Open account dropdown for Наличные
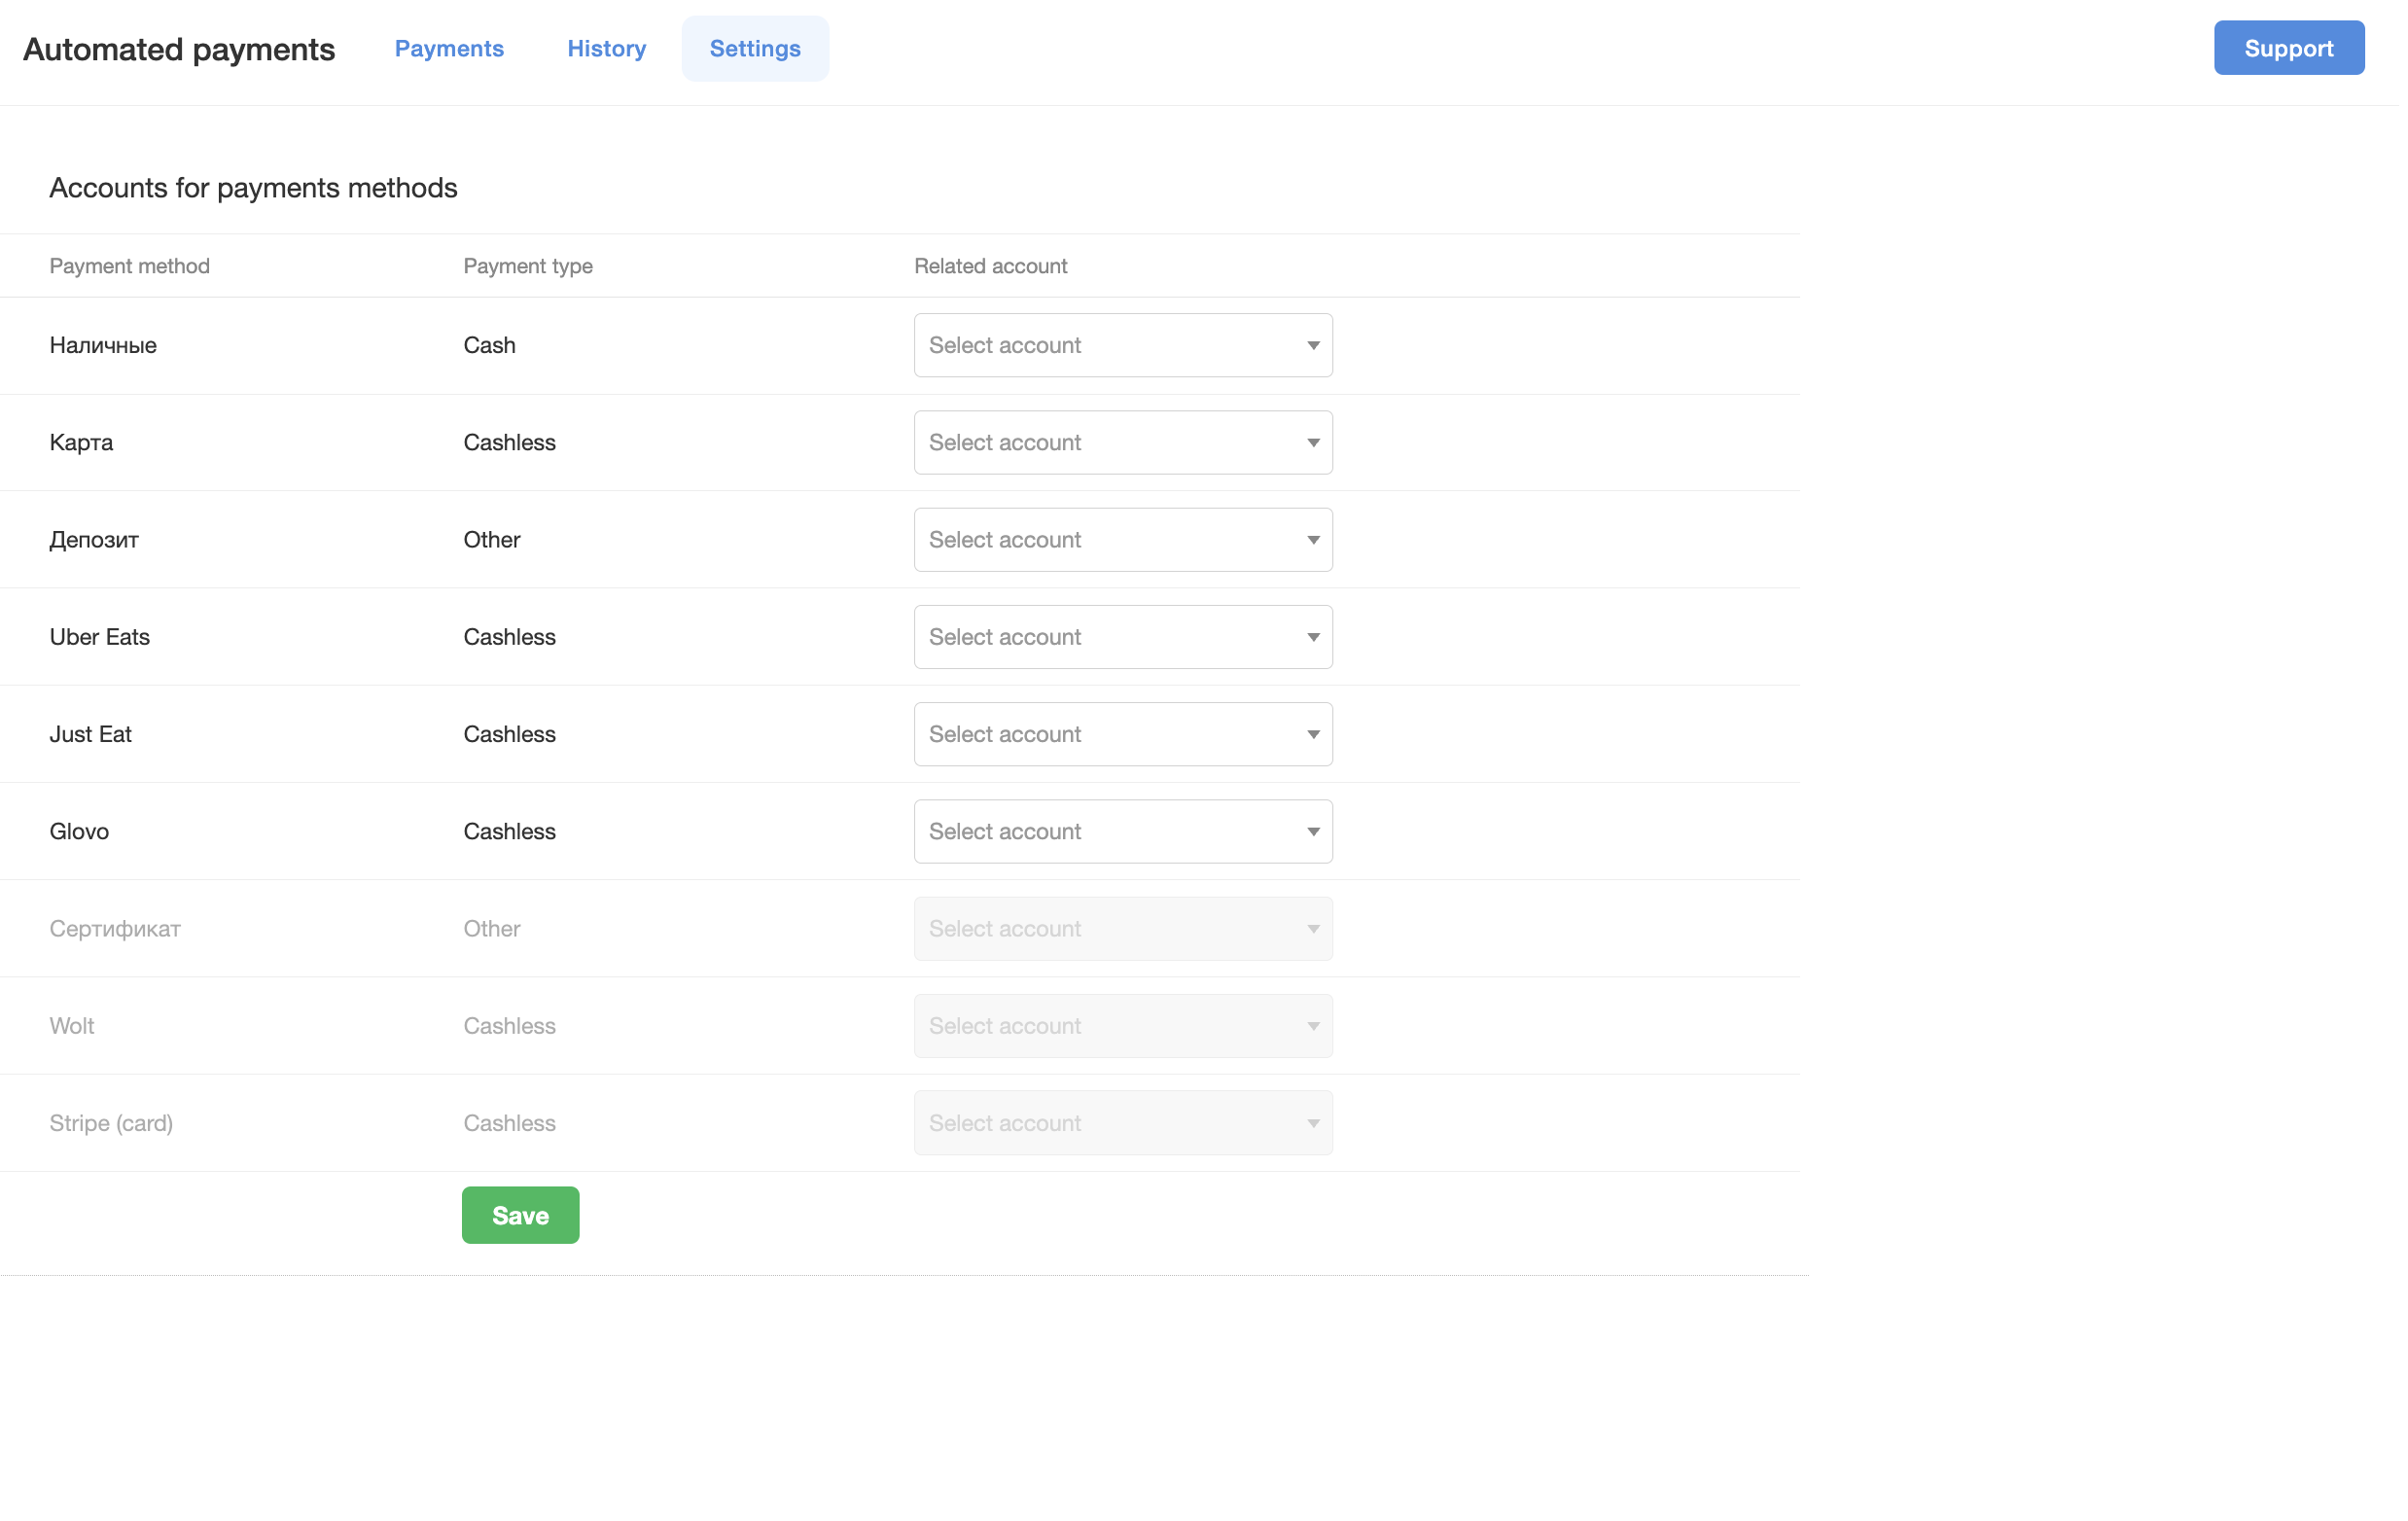Viewport: 2408px width, 1521px height. [1122, 345]
